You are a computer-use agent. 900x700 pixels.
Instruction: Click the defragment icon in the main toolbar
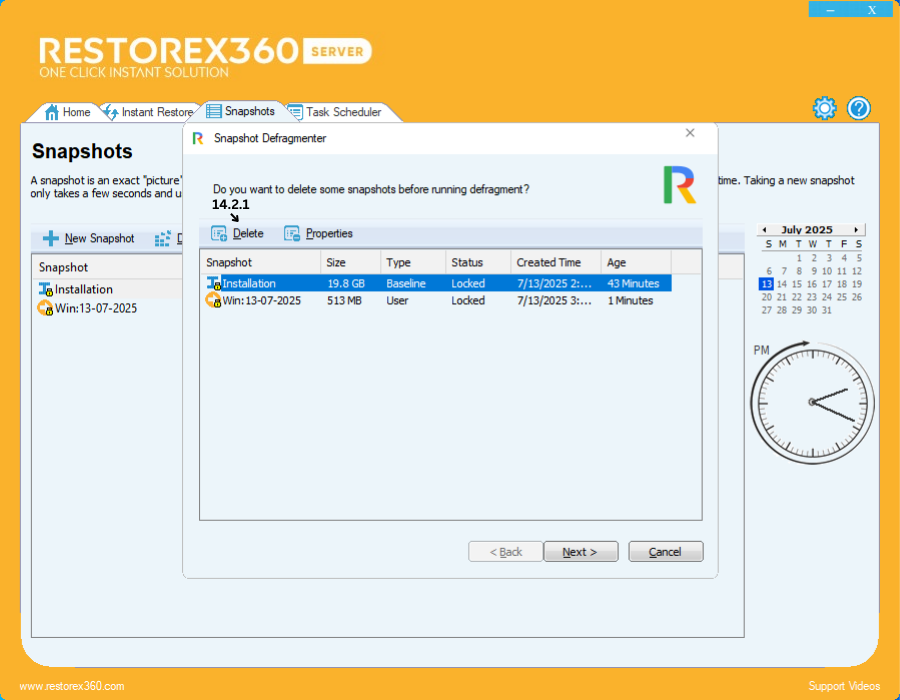(162, 238)
